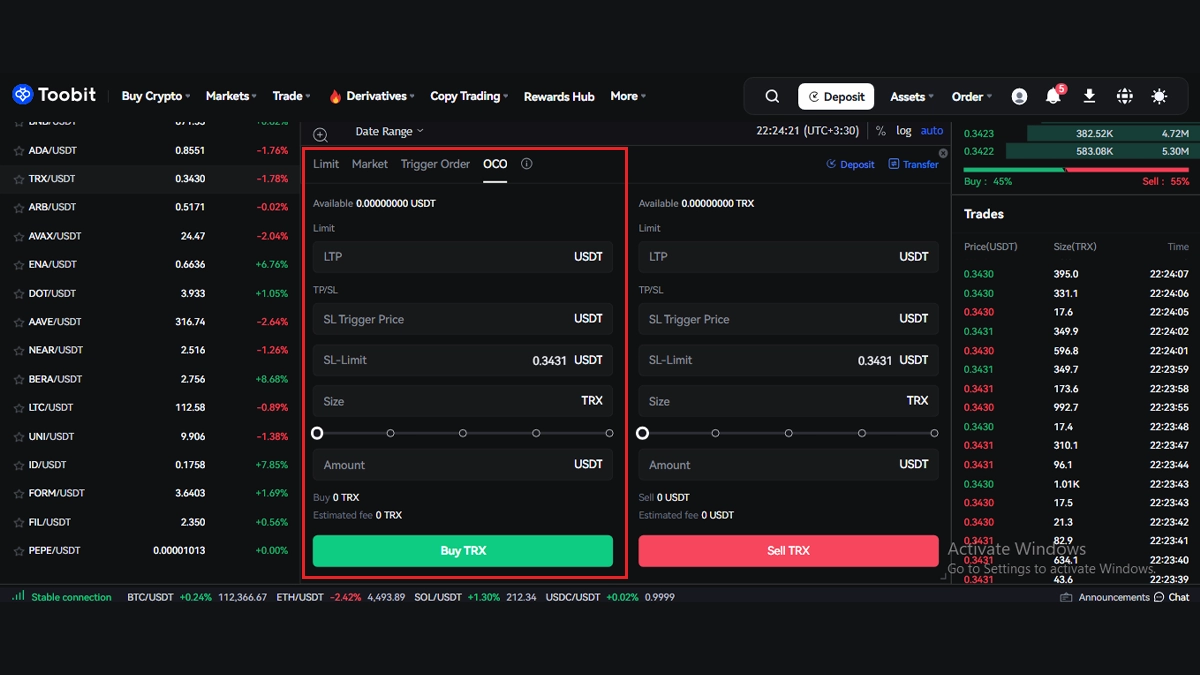Screen dimensions: 1200x675
Task: Open notifications bell icon
Action: point(1053,96)
